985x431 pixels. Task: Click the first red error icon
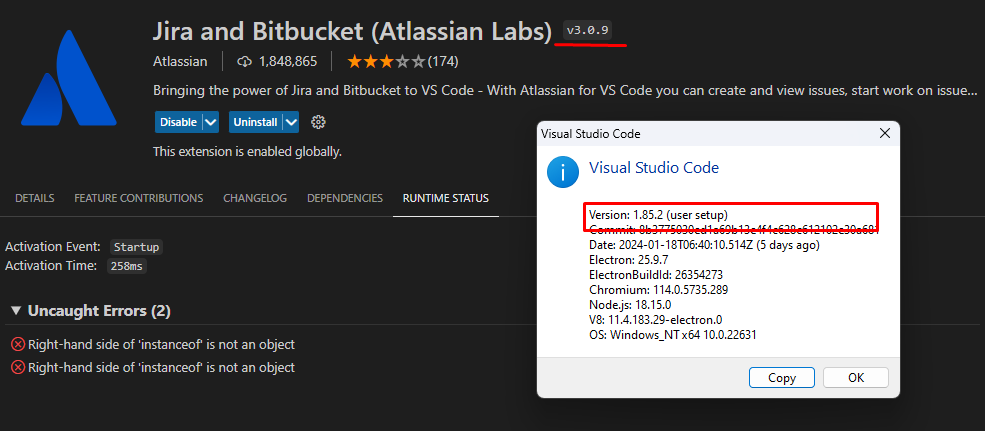(18, 344)
